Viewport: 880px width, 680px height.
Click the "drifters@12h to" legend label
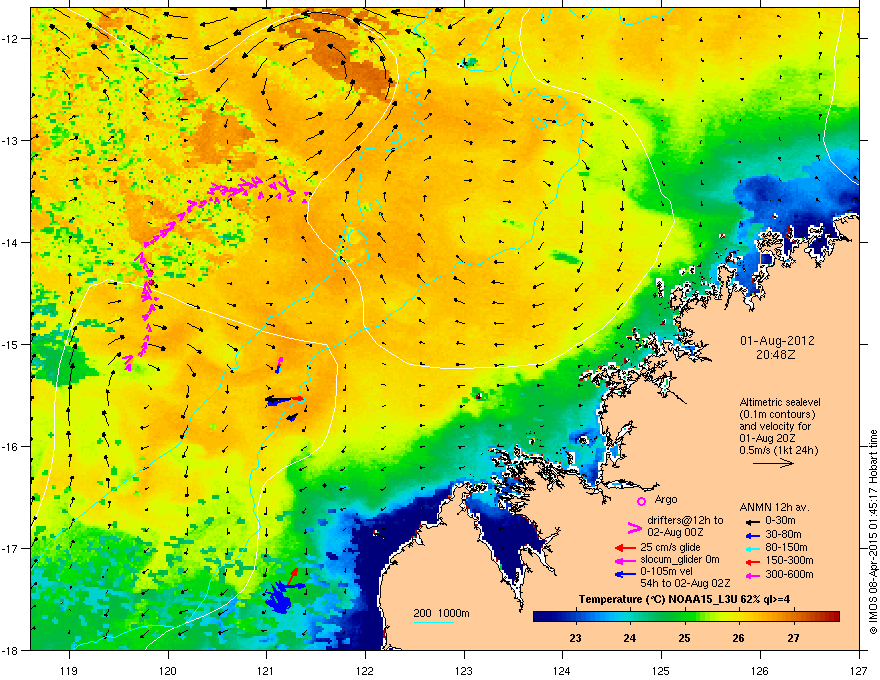[685, 521]
